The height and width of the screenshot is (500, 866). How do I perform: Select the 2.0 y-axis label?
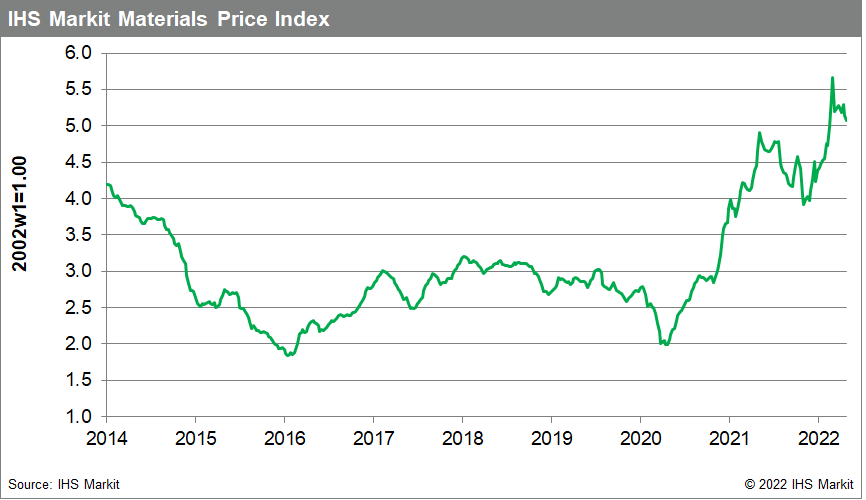[79, 344]
